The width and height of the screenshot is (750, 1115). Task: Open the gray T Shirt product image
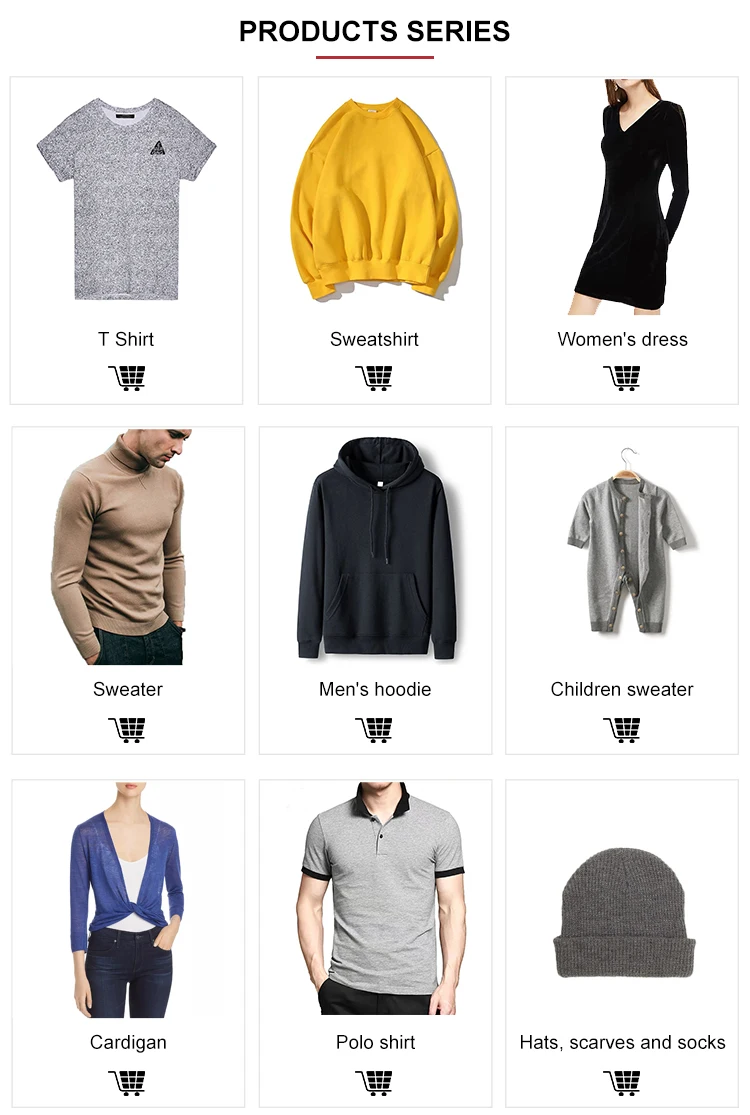tap(127, 199)
